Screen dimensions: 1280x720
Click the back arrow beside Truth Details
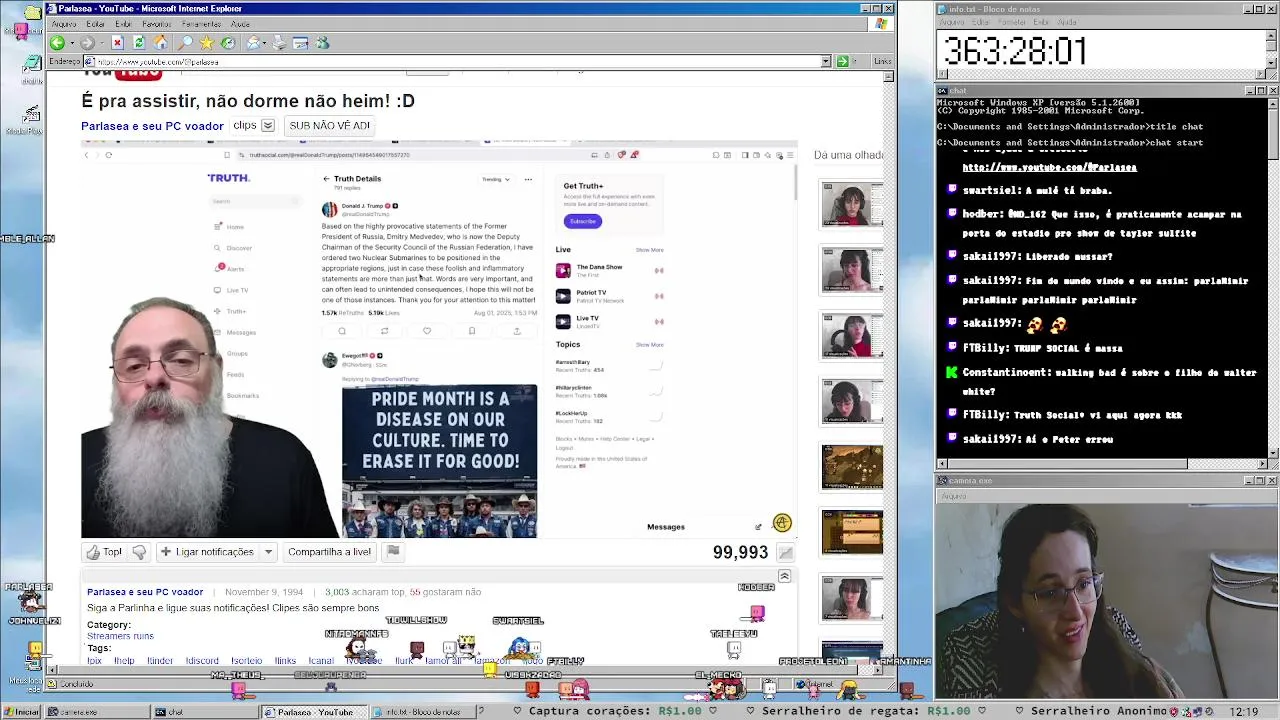pos(326,179)
